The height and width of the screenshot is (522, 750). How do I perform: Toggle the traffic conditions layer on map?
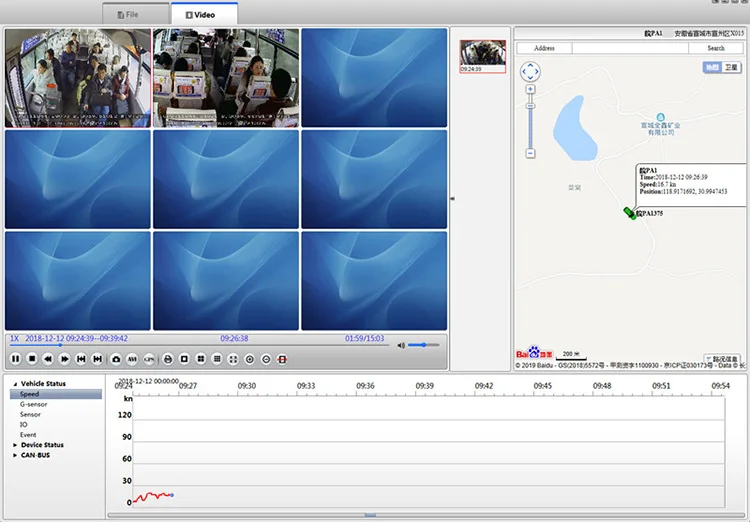click(722, 358)
